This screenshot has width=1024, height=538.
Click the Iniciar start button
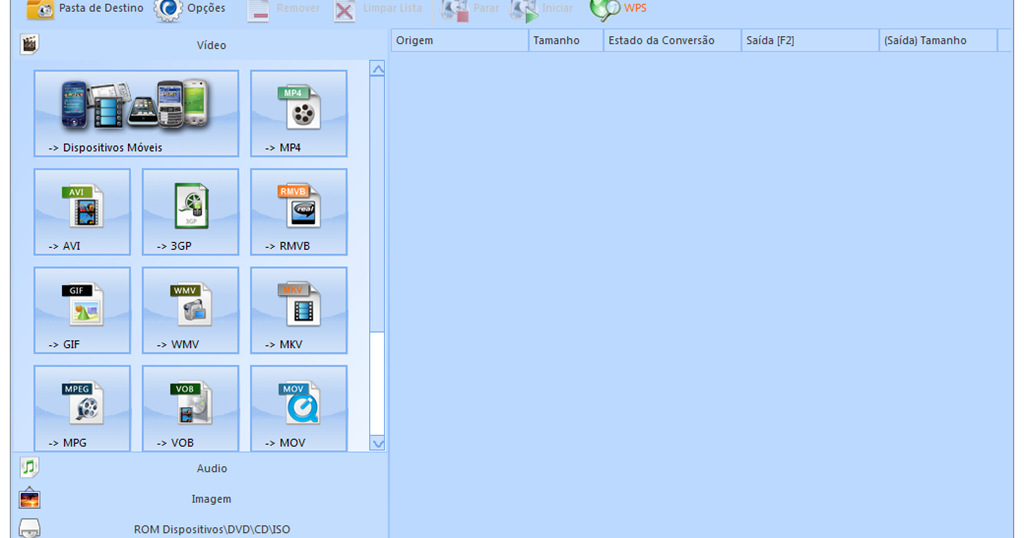tap(541, 9)
